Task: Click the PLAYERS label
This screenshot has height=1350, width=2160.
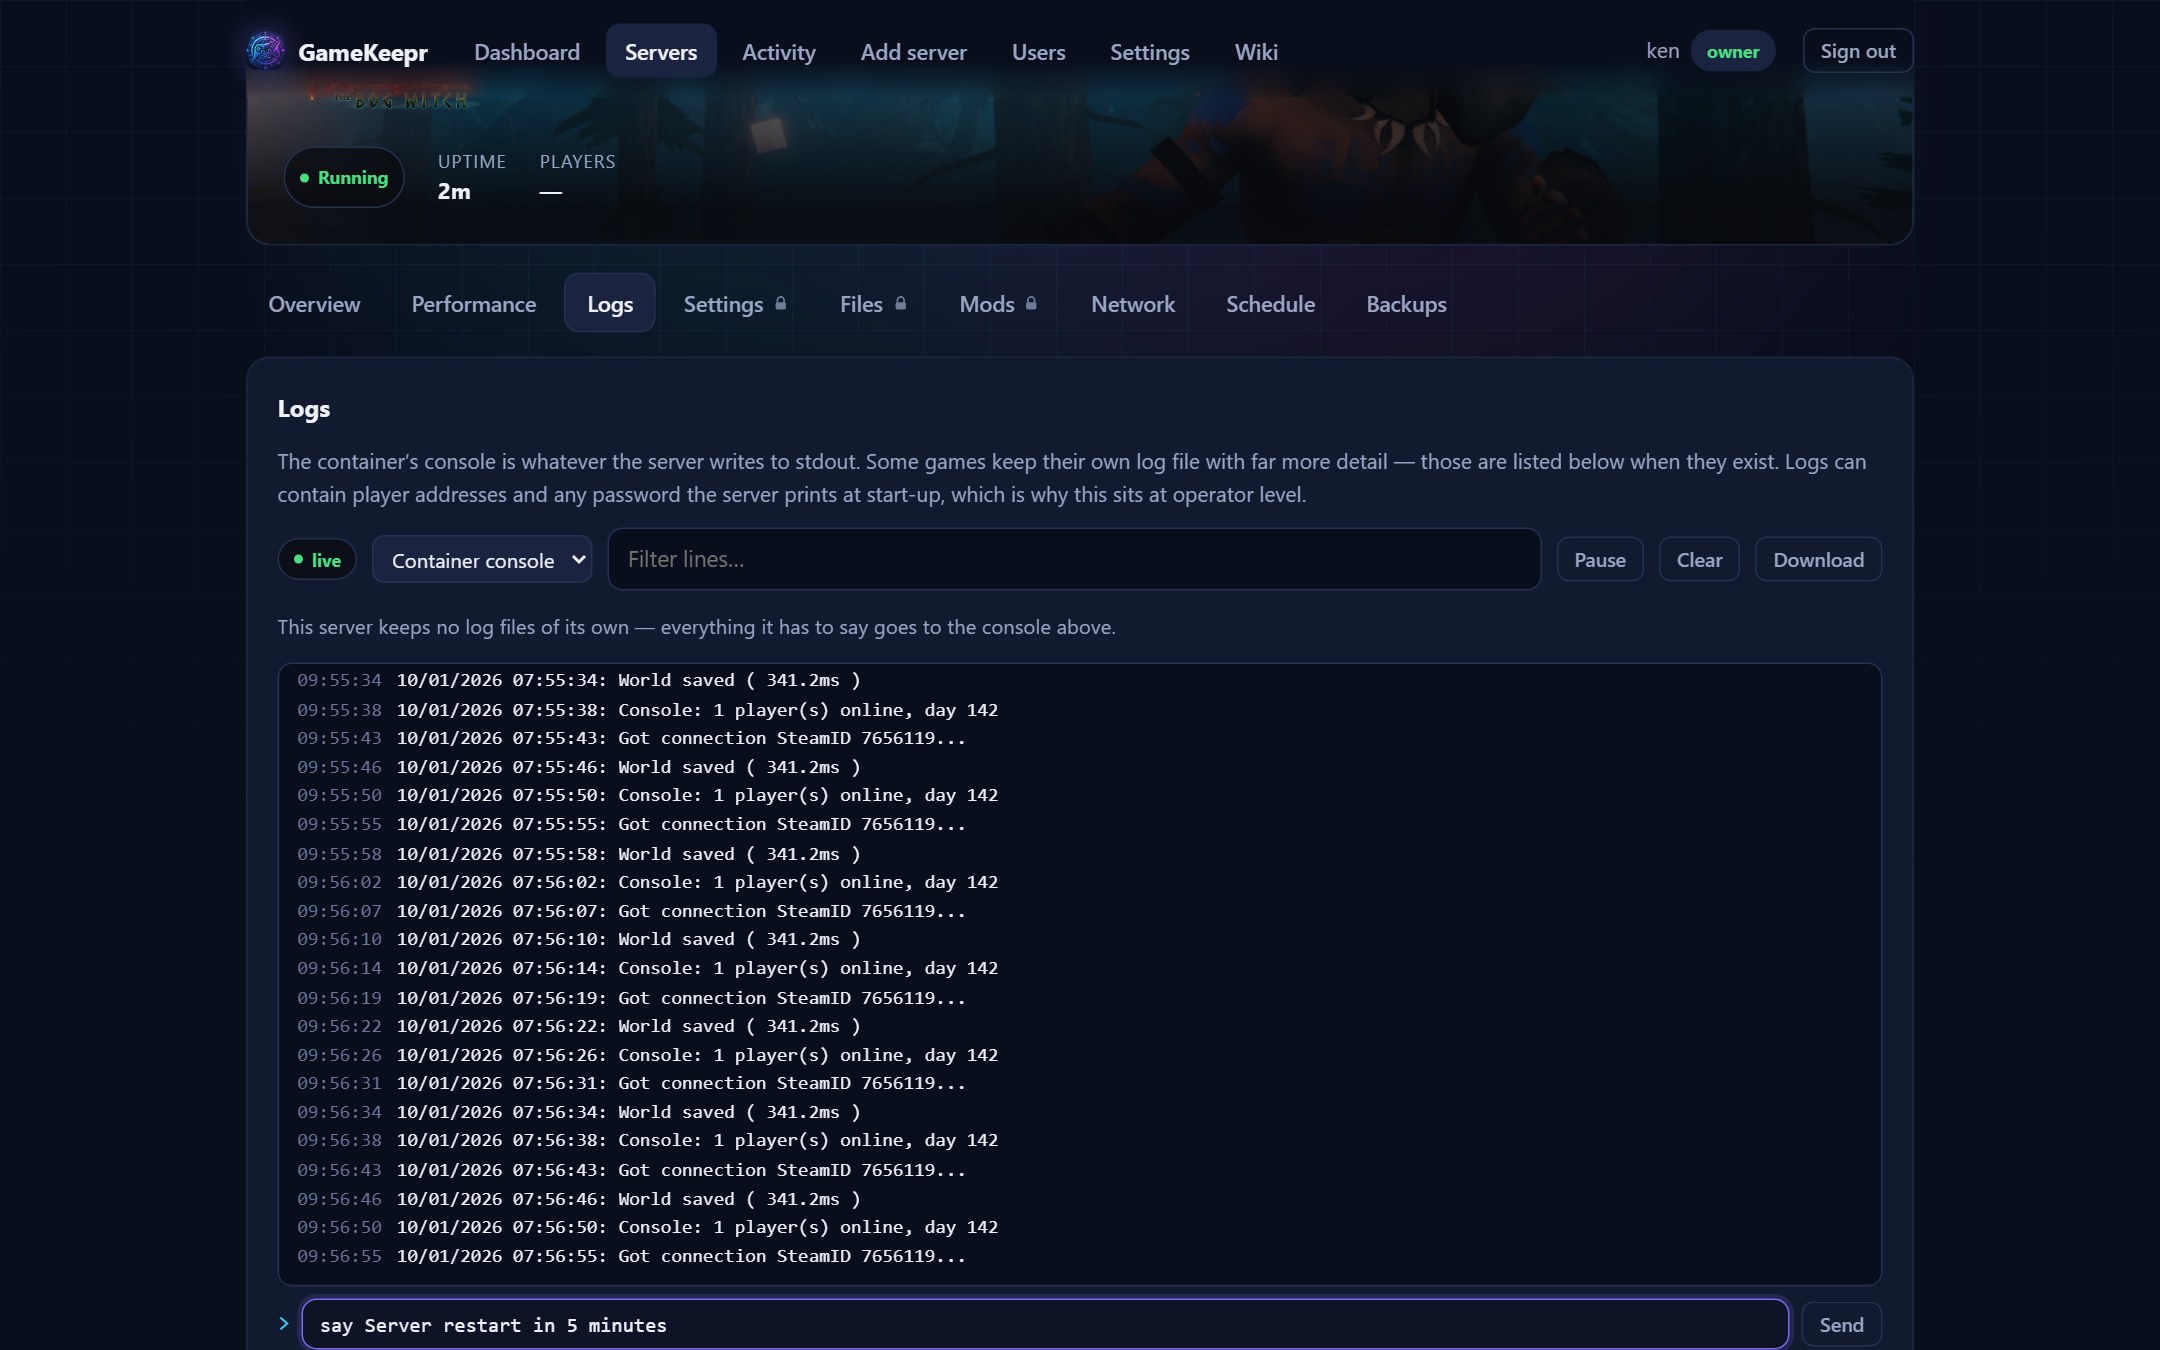Action: 577,162
